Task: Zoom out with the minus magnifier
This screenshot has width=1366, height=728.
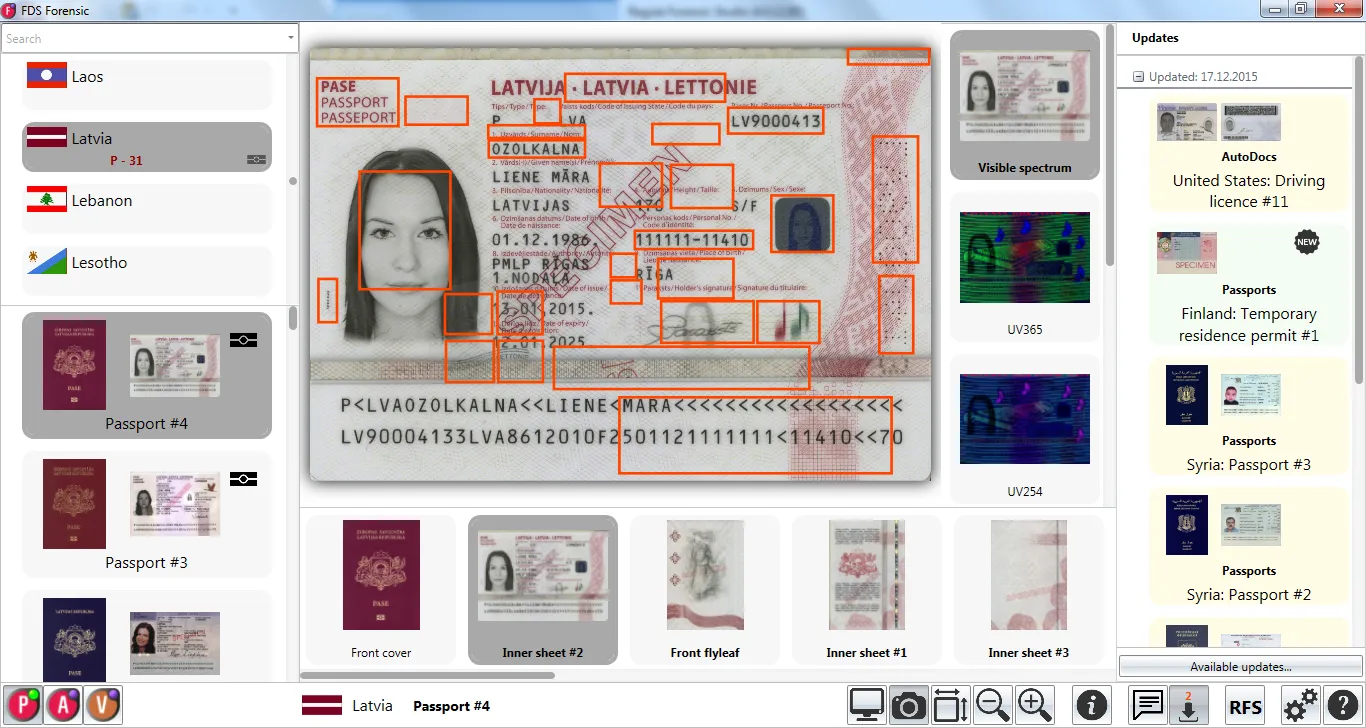Action: pos(992,706)
